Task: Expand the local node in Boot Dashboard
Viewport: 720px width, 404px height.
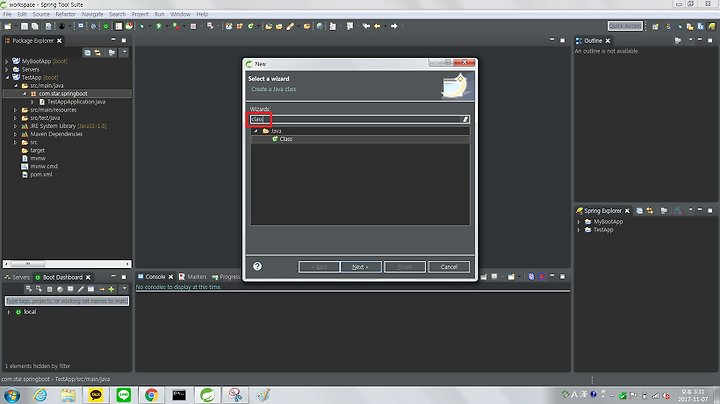Action: [9, 312]
